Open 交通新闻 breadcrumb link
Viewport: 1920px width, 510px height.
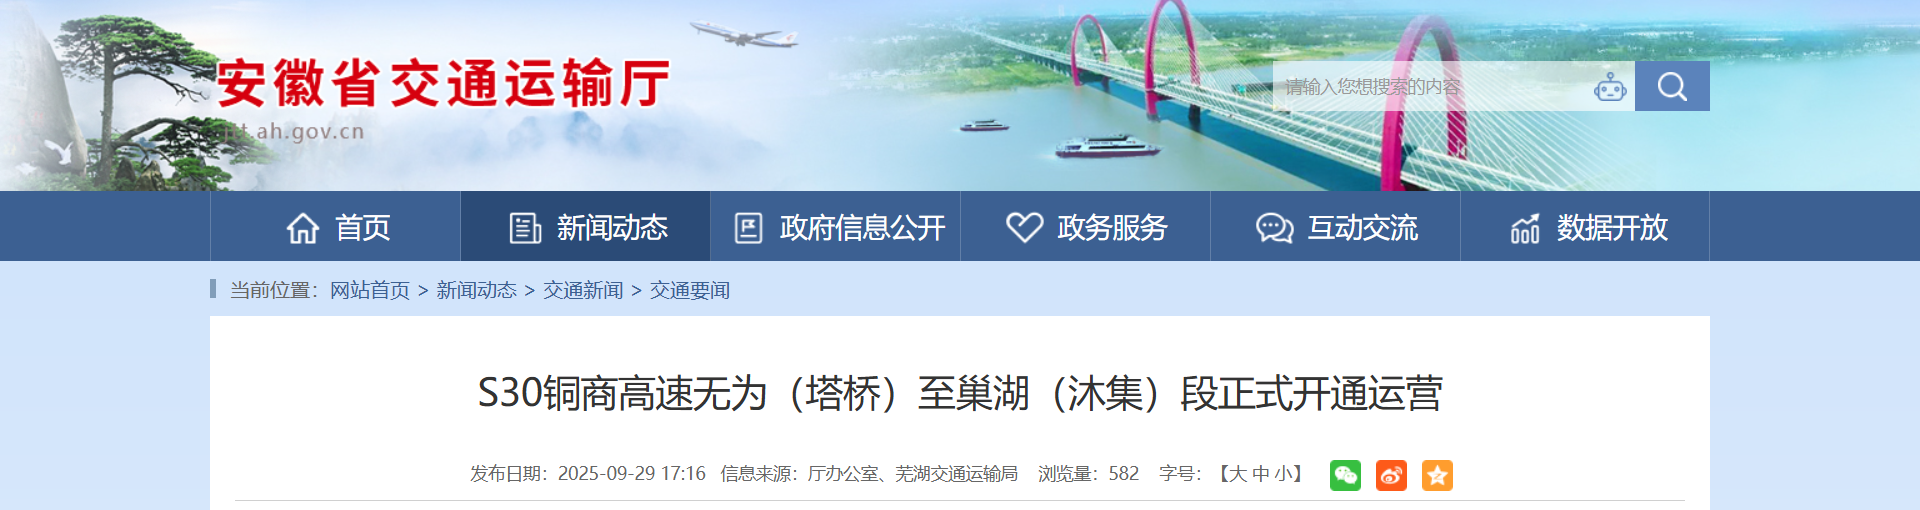click(583, 290)
